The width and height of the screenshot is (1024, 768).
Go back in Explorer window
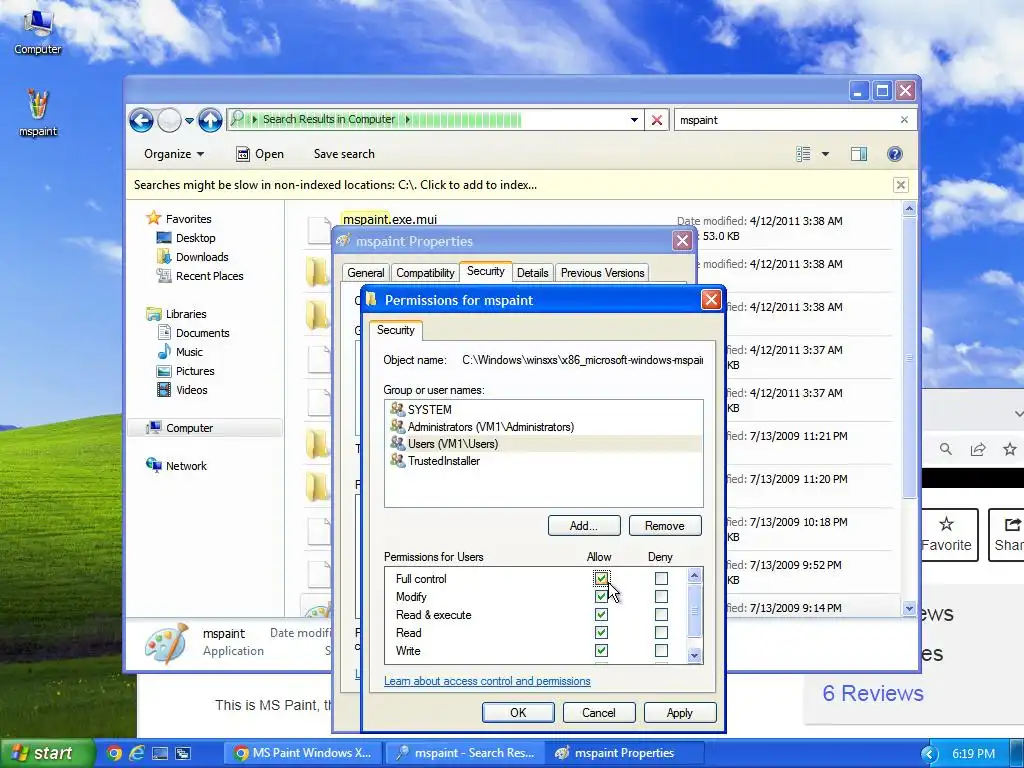click(141, 120)
